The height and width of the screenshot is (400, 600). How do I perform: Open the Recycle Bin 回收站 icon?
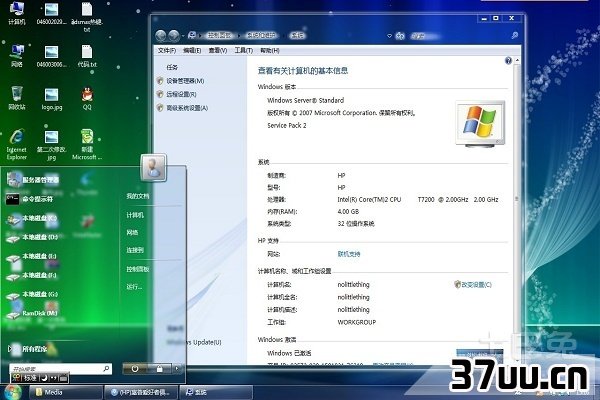[17, 98]
